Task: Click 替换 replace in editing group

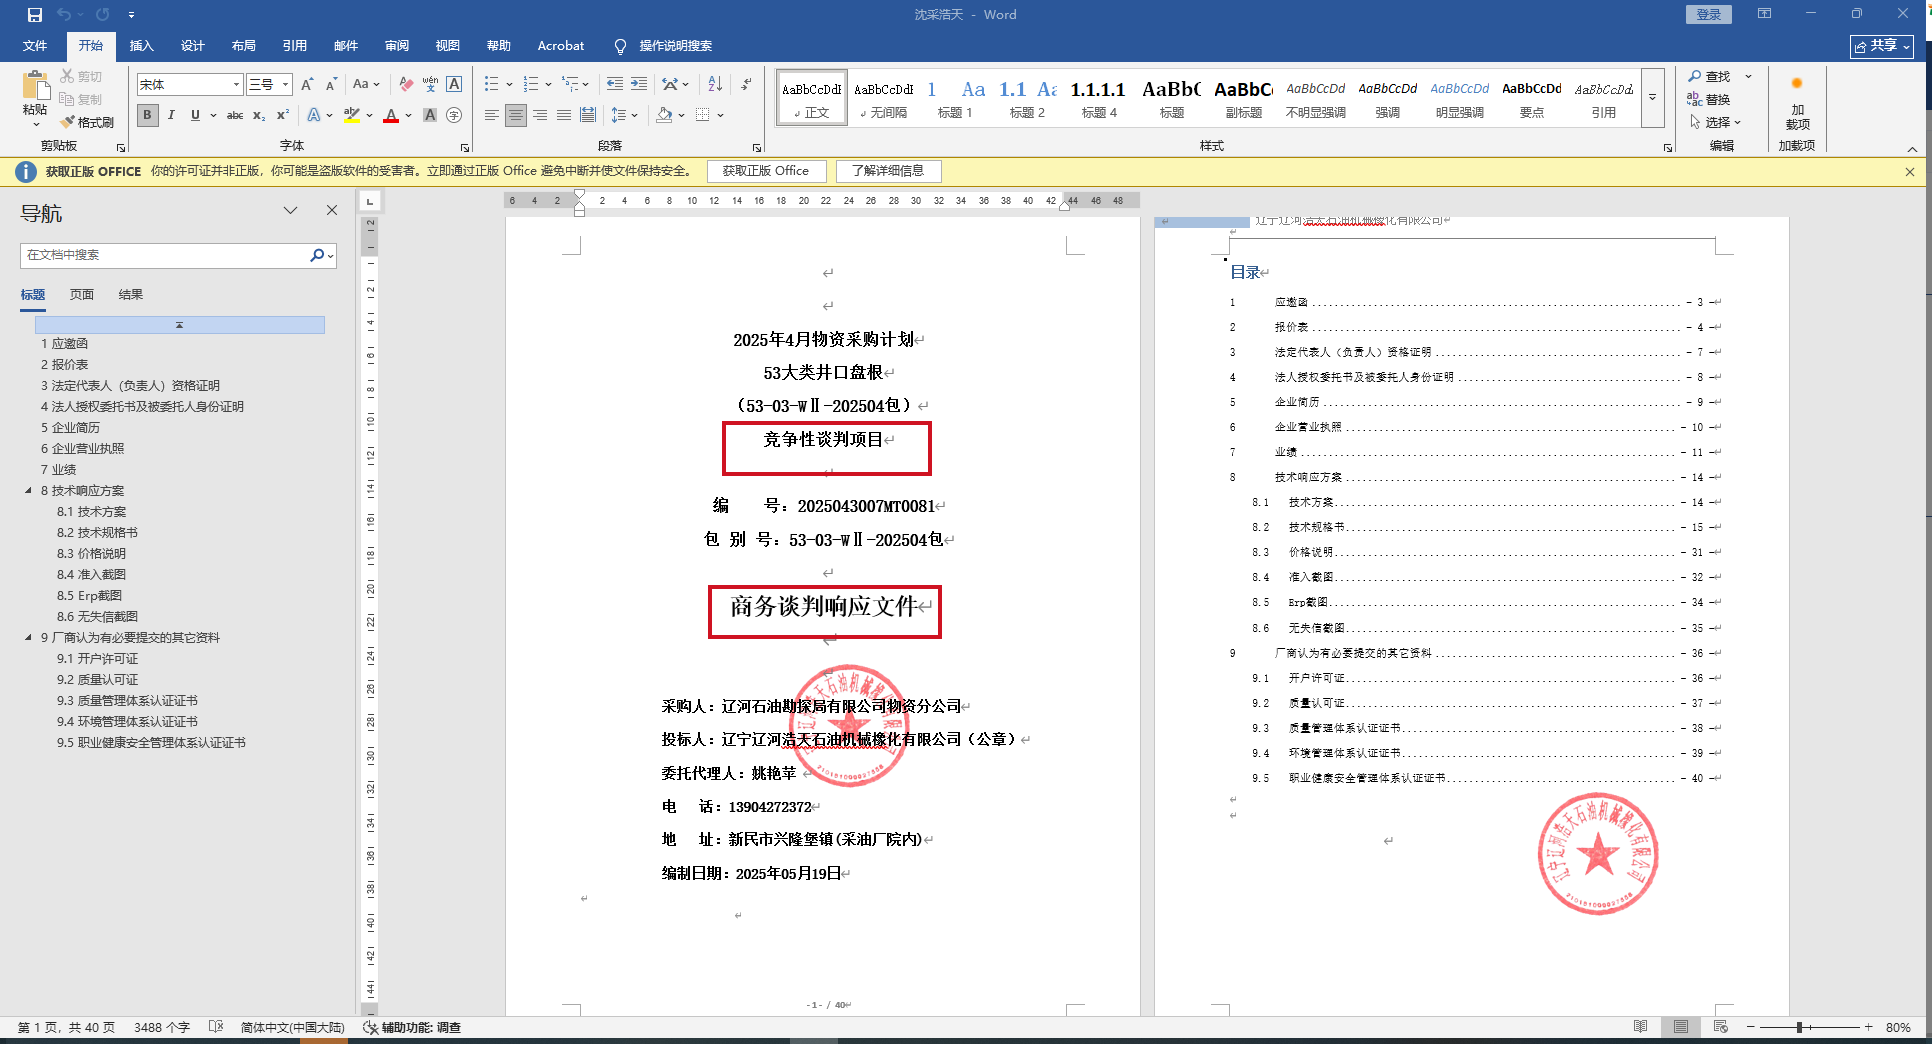Action: pos(1709,99)
